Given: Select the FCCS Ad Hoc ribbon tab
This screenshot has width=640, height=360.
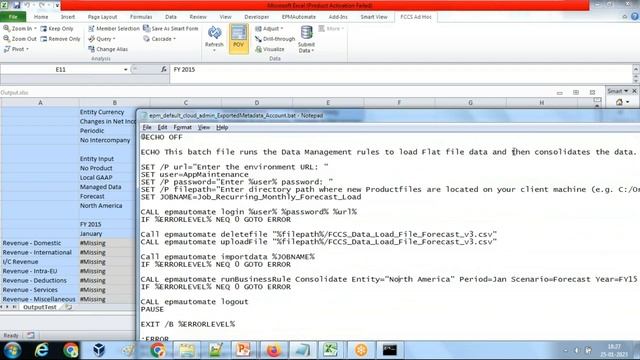Looking at the screenshot, I should coord(416,17).
